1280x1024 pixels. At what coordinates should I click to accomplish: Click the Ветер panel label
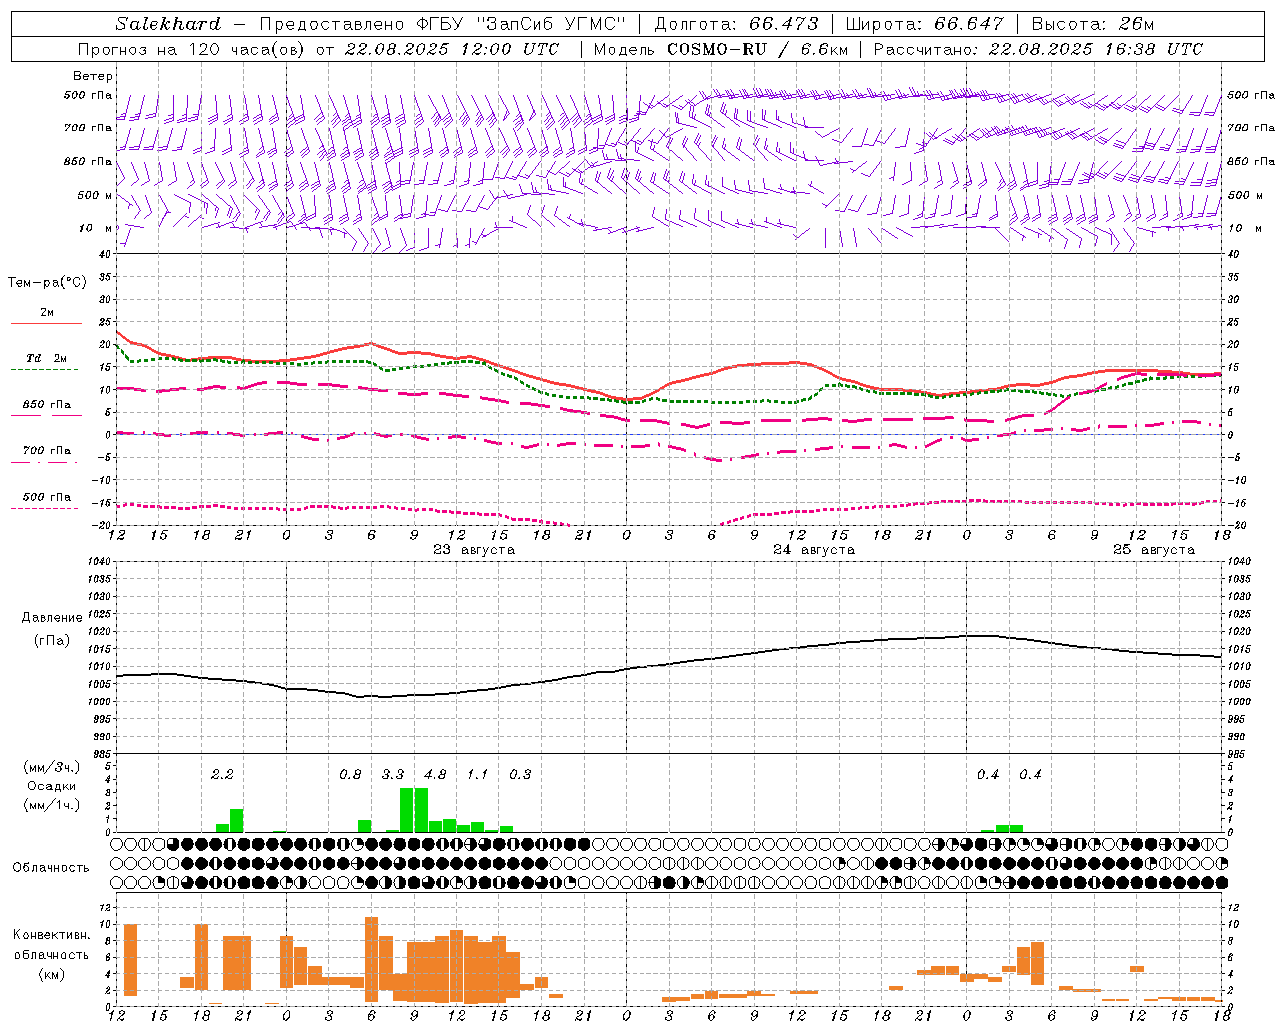pyautogui.click(x=93, y=76)
